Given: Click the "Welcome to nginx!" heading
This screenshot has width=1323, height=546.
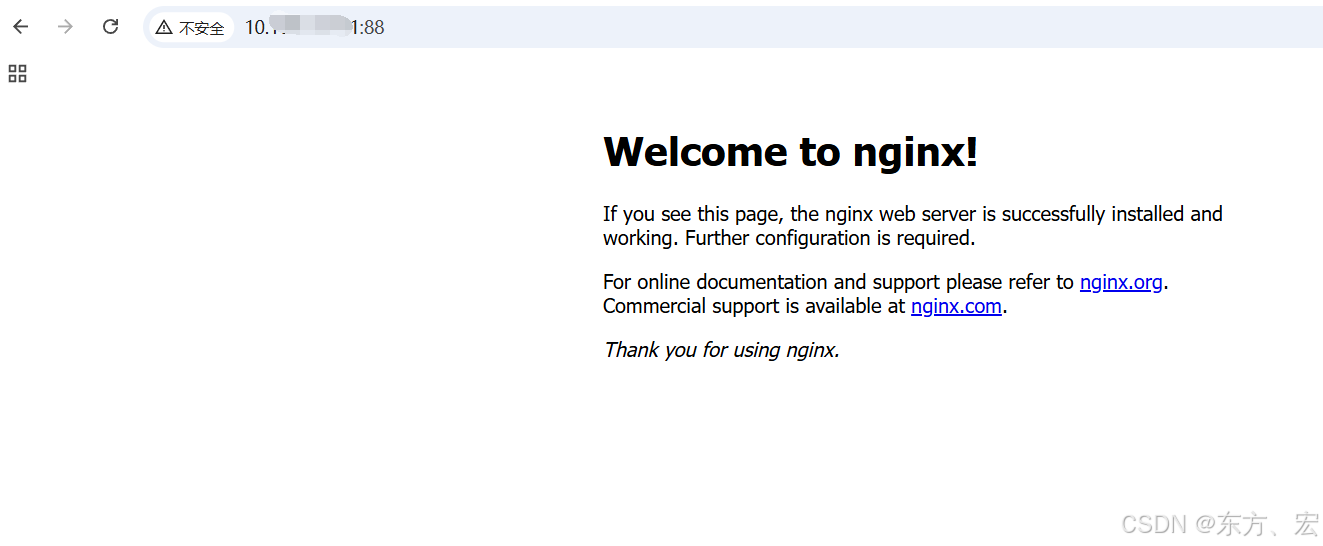Looking at the screenshot, I should click(790, 152).
